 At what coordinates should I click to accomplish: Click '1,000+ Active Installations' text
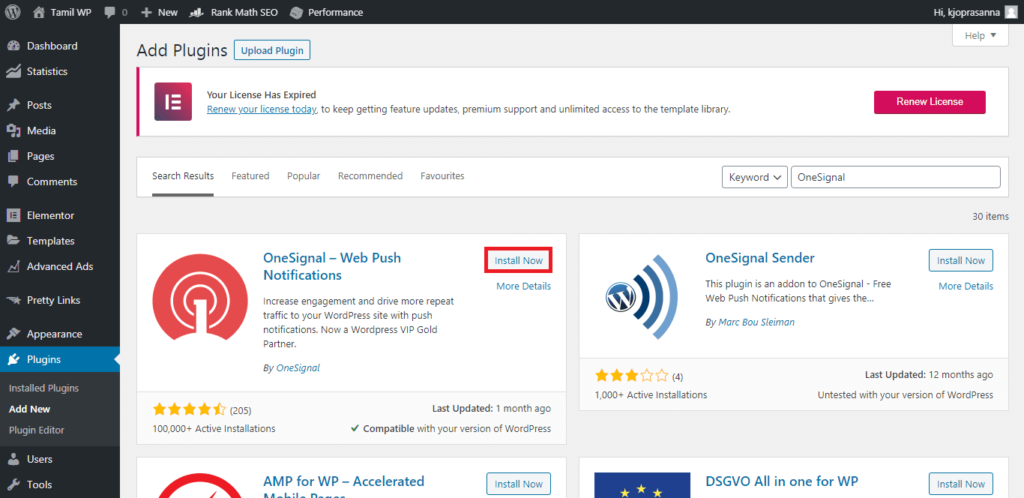651,395
